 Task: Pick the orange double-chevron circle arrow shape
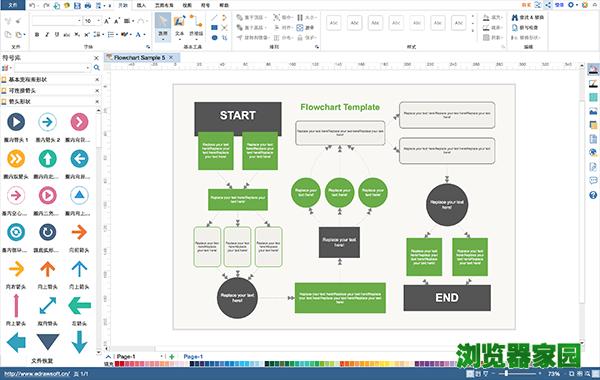point(16,159)
